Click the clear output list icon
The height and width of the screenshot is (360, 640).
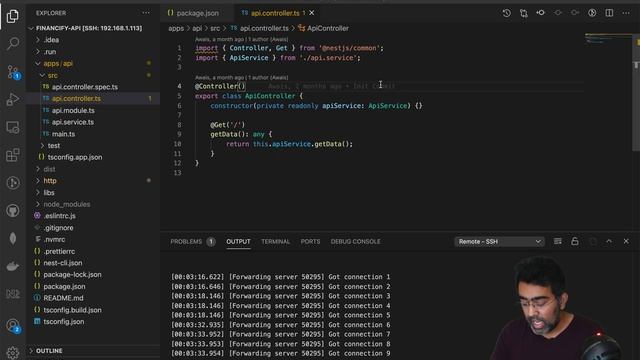point(558,241)
